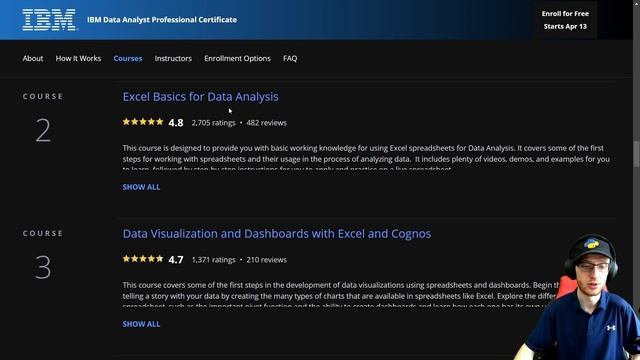Viewport: 640px width, 360px height.
Task: Click the IBM Data Analyst Professional Certificate title
Action: (162, 20)
